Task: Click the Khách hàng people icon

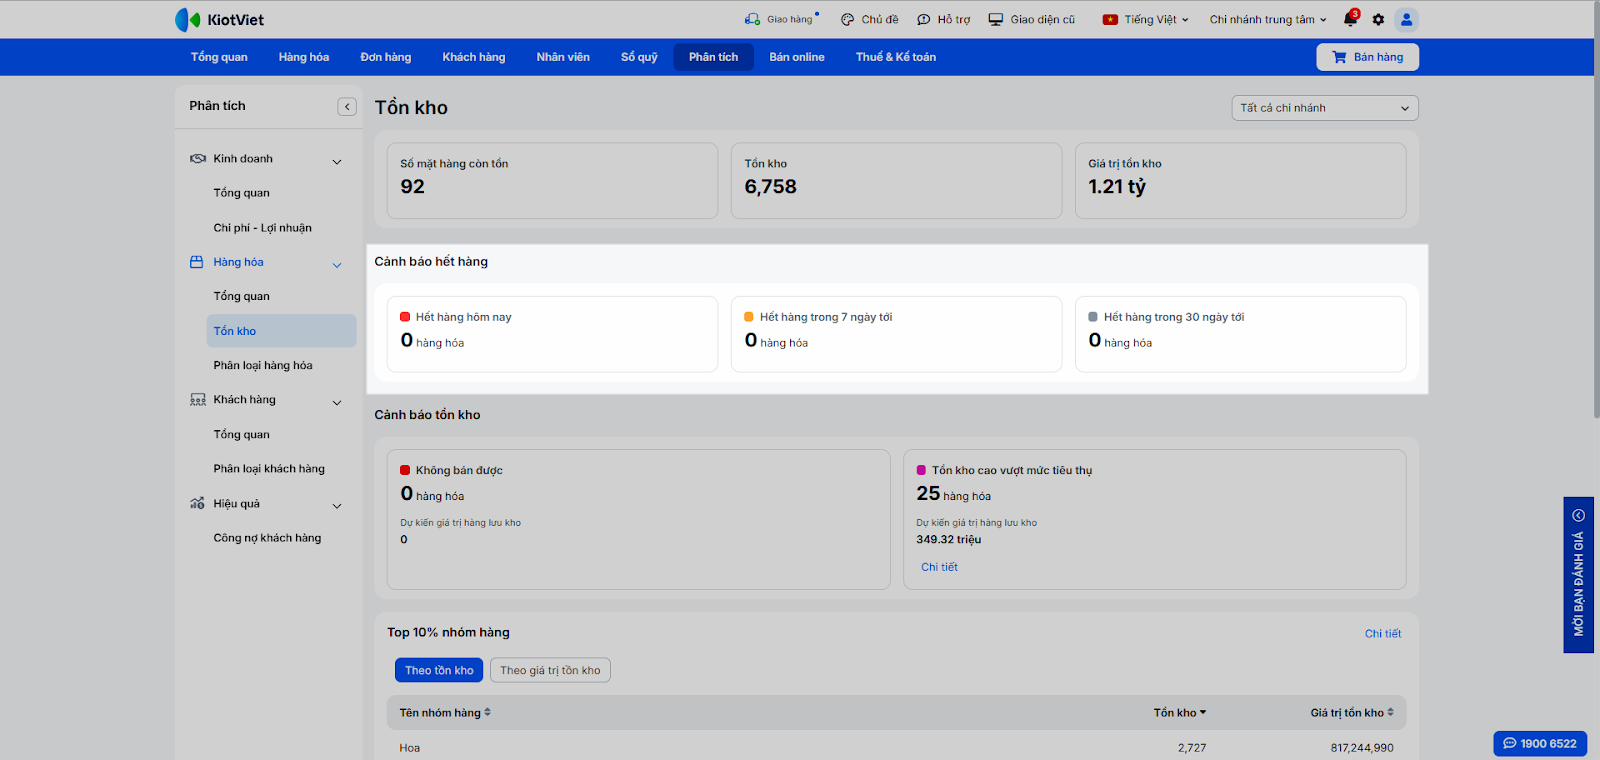Action: (x=198, y=400)
